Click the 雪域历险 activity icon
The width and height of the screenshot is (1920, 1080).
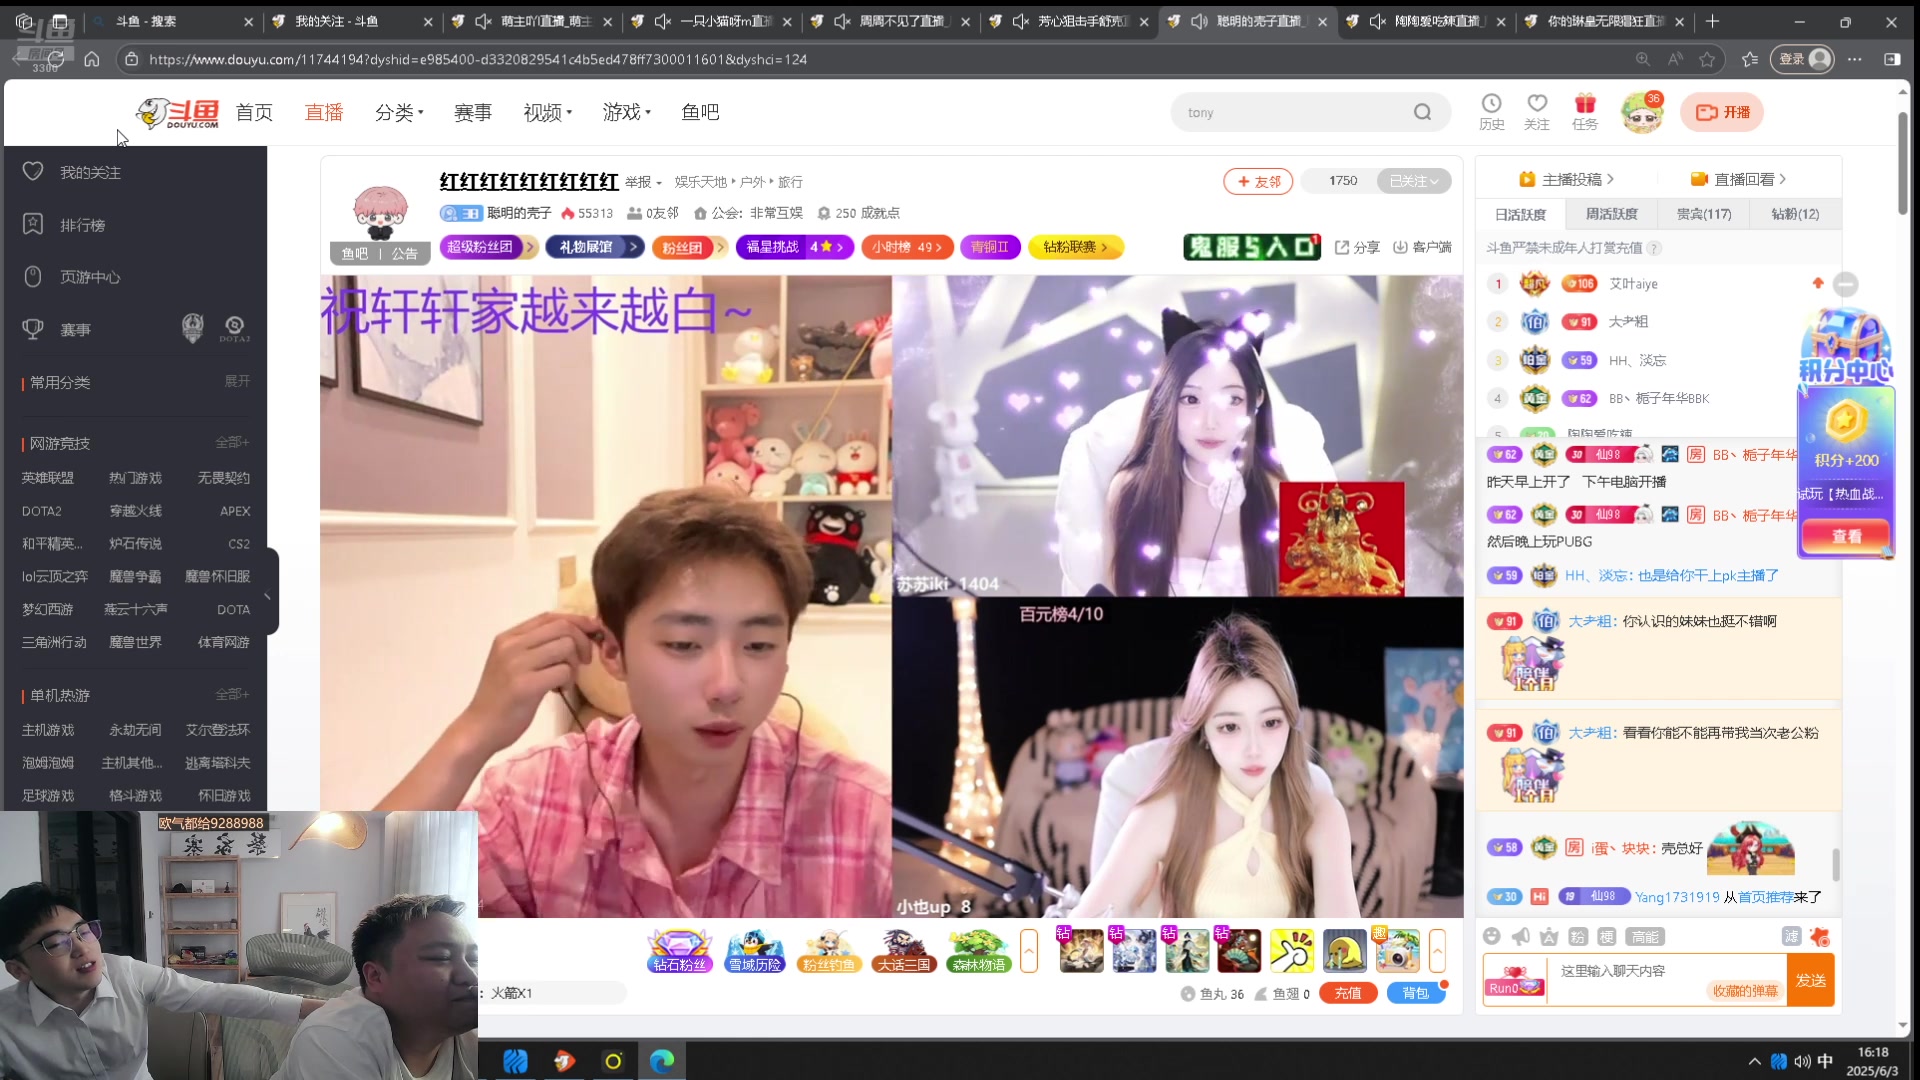point(755,950)
